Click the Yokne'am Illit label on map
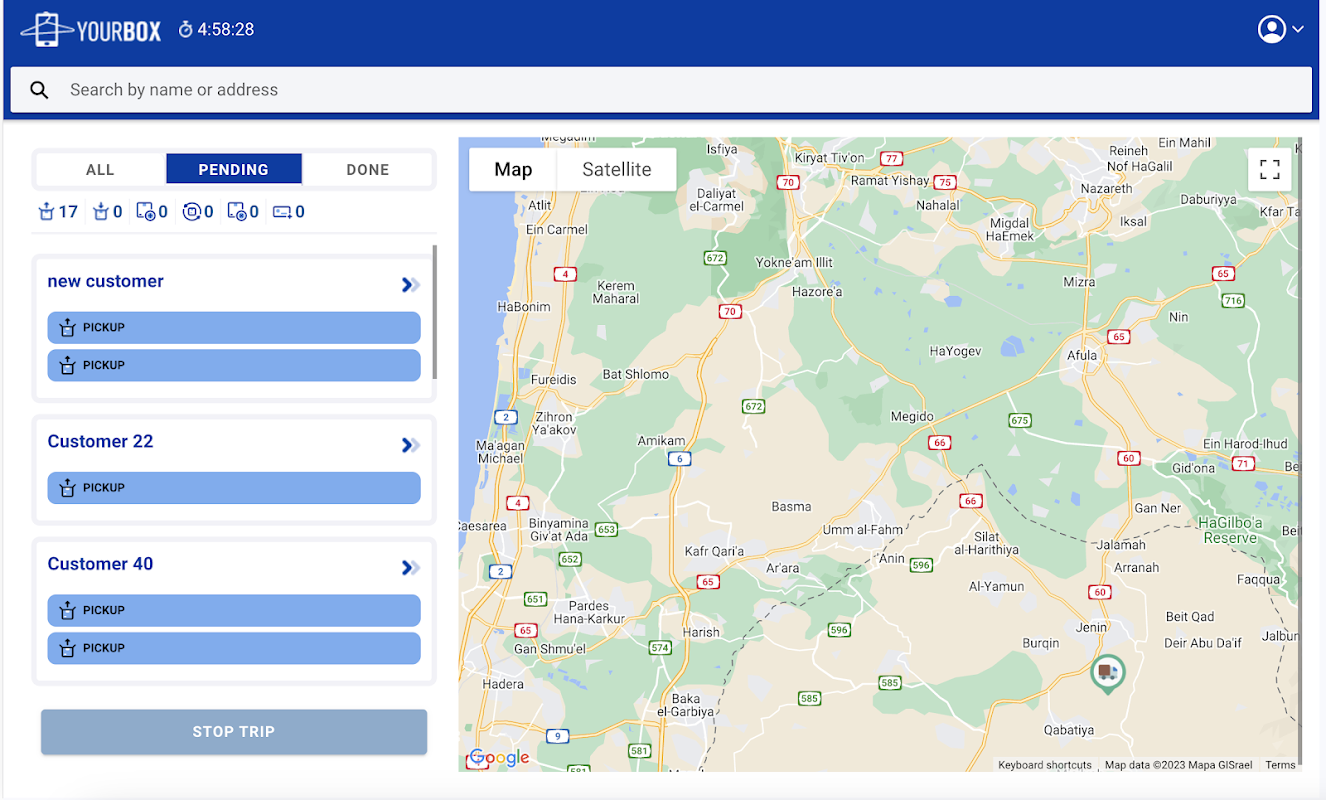 pos(795,263)
